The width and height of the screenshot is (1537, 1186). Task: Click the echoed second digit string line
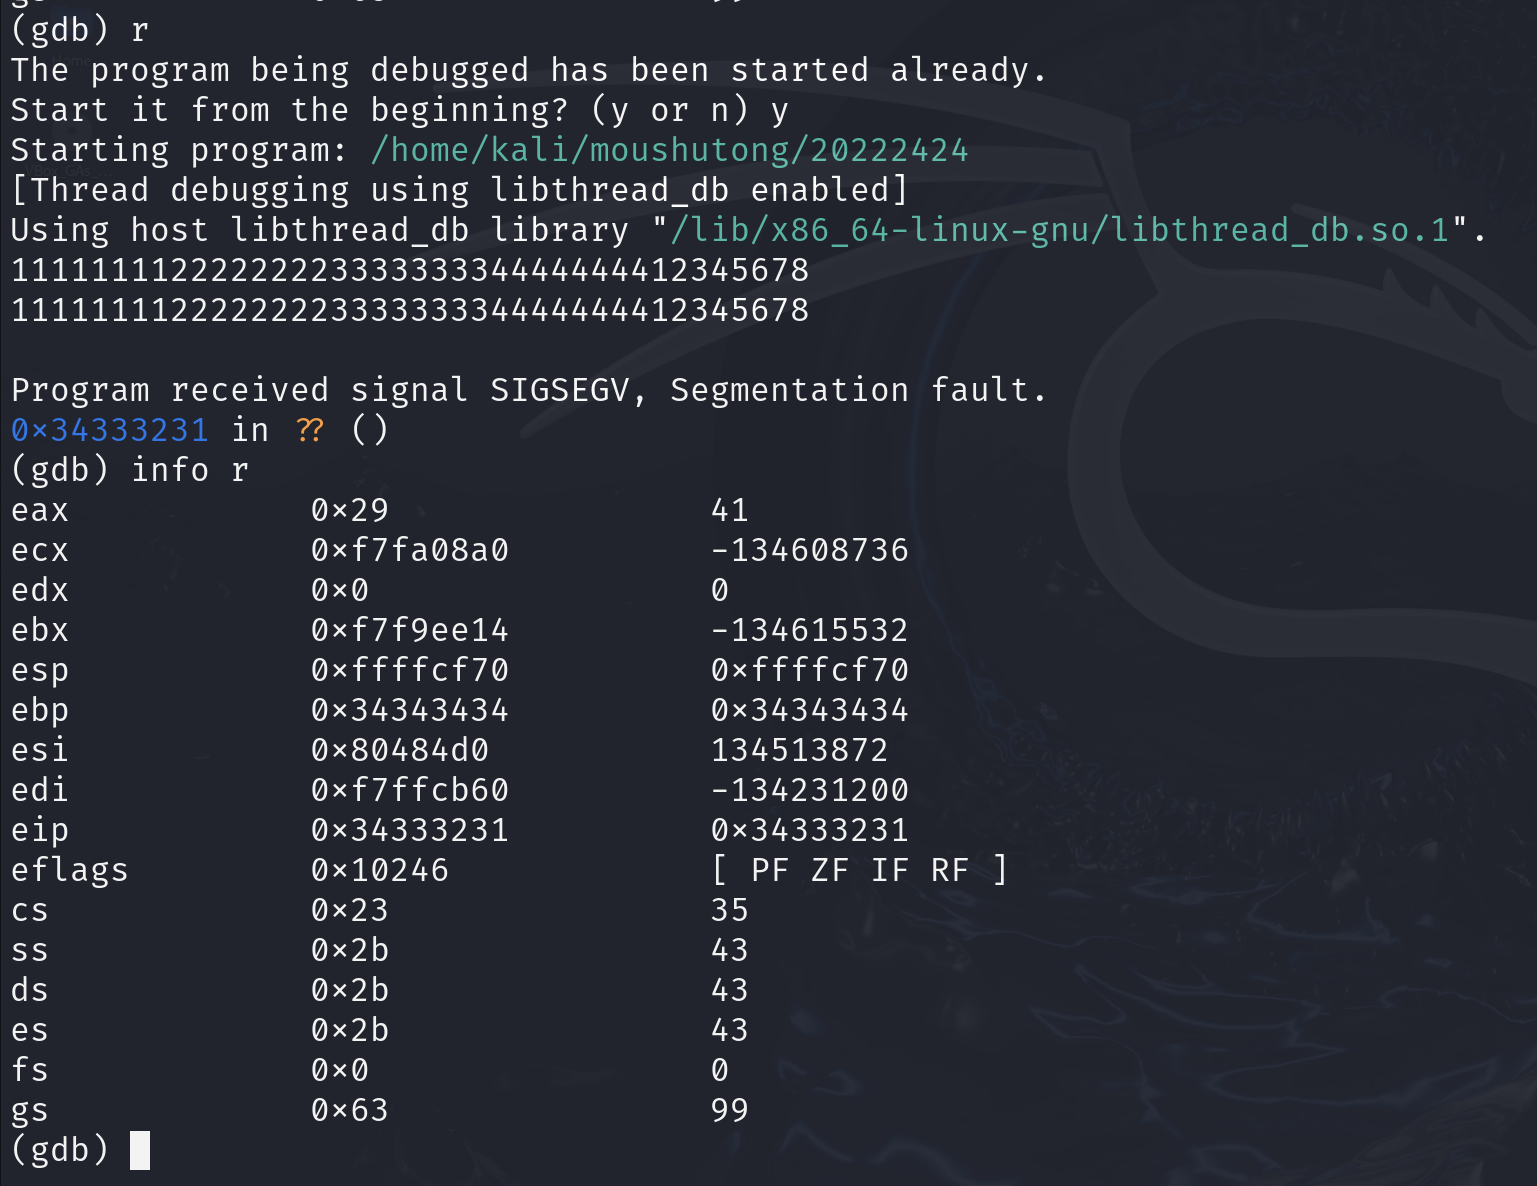(x=410, y=310)
